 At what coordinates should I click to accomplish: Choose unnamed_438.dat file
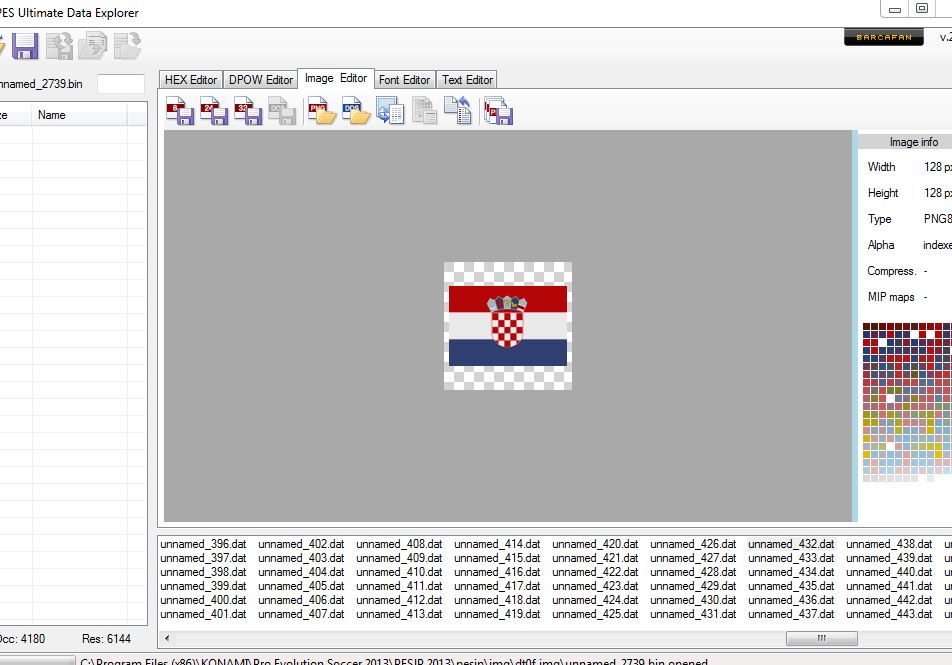(889, 544)
